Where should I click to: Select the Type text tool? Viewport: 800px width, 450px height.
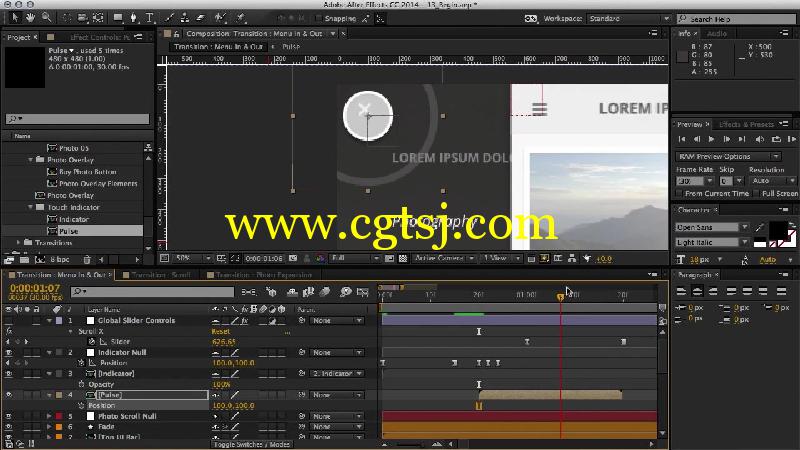point(149,18)
